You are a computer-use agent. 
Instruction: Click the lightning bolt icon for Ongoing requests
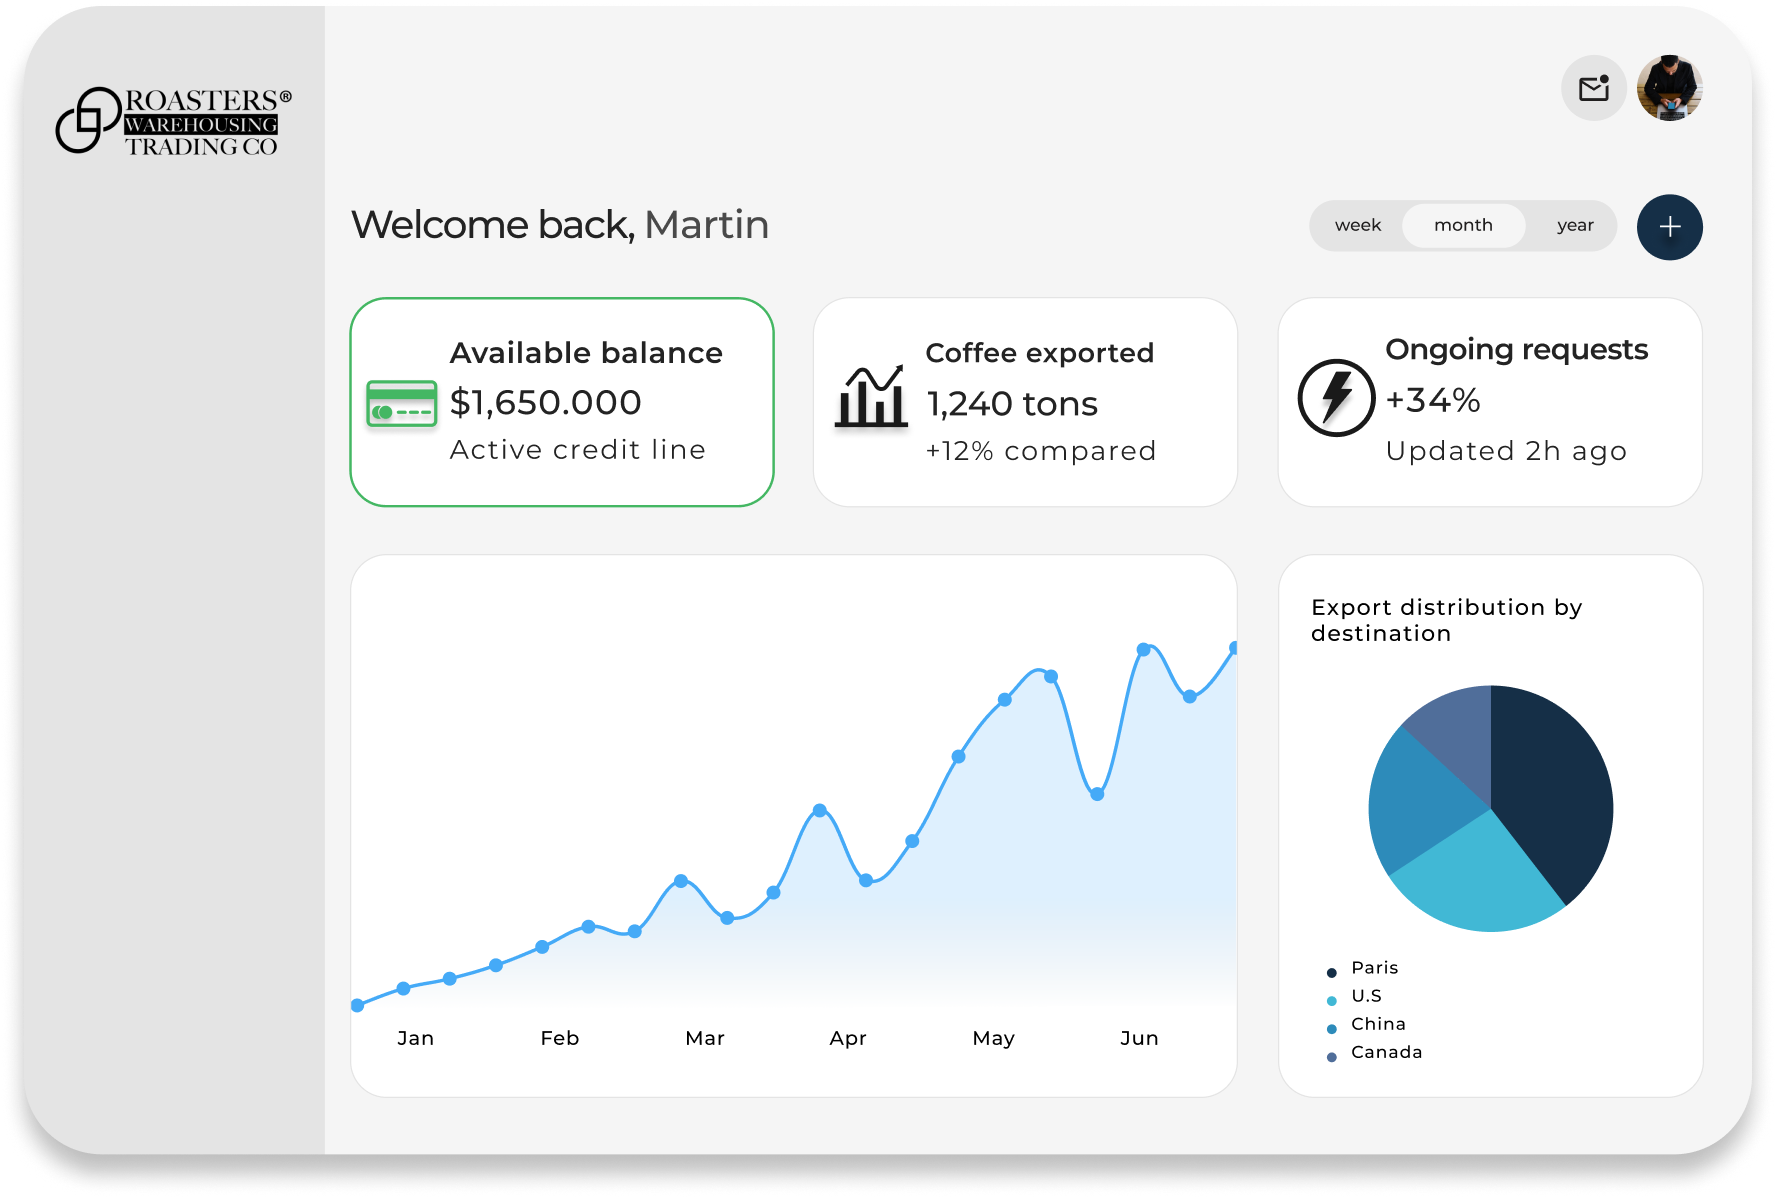point(1336,400)
